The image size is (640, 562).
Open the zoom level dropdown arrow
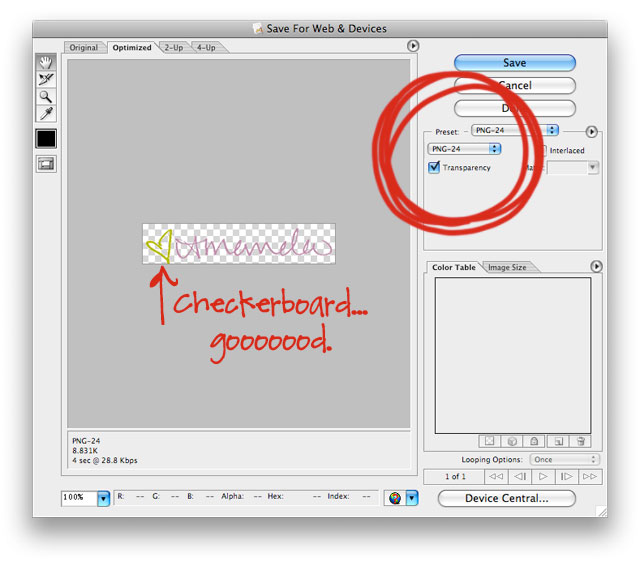click(x=104, y=498)
